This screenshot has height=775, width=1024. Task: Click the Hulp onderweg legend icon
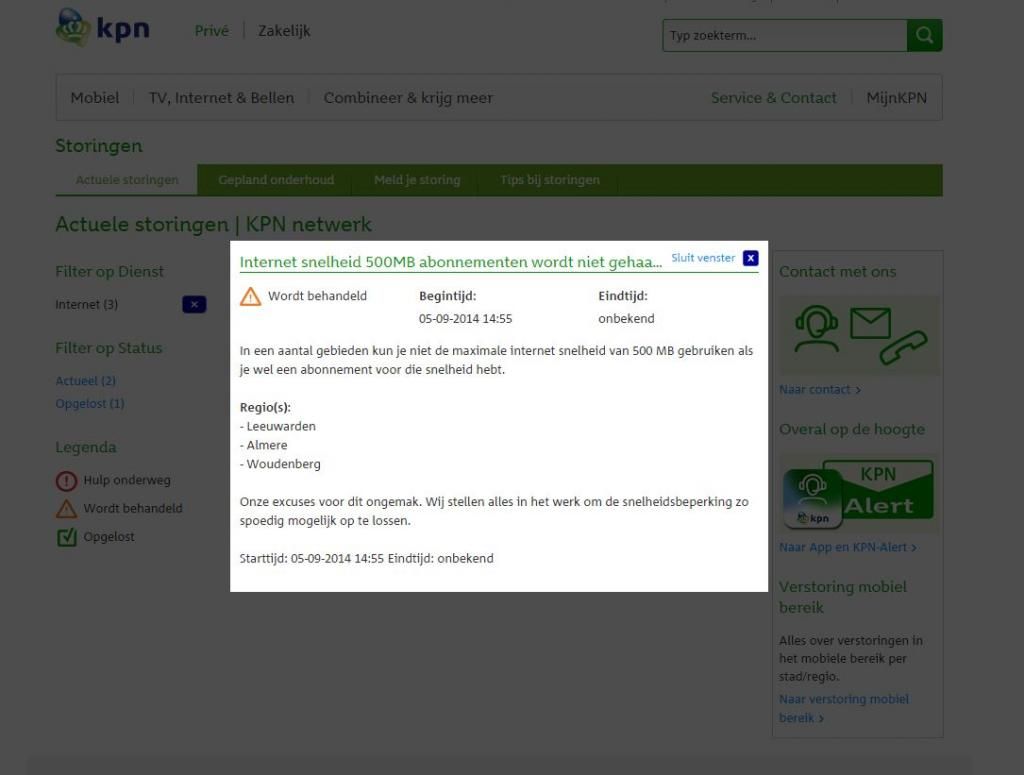pyautogui.click(x=67, y=481)
